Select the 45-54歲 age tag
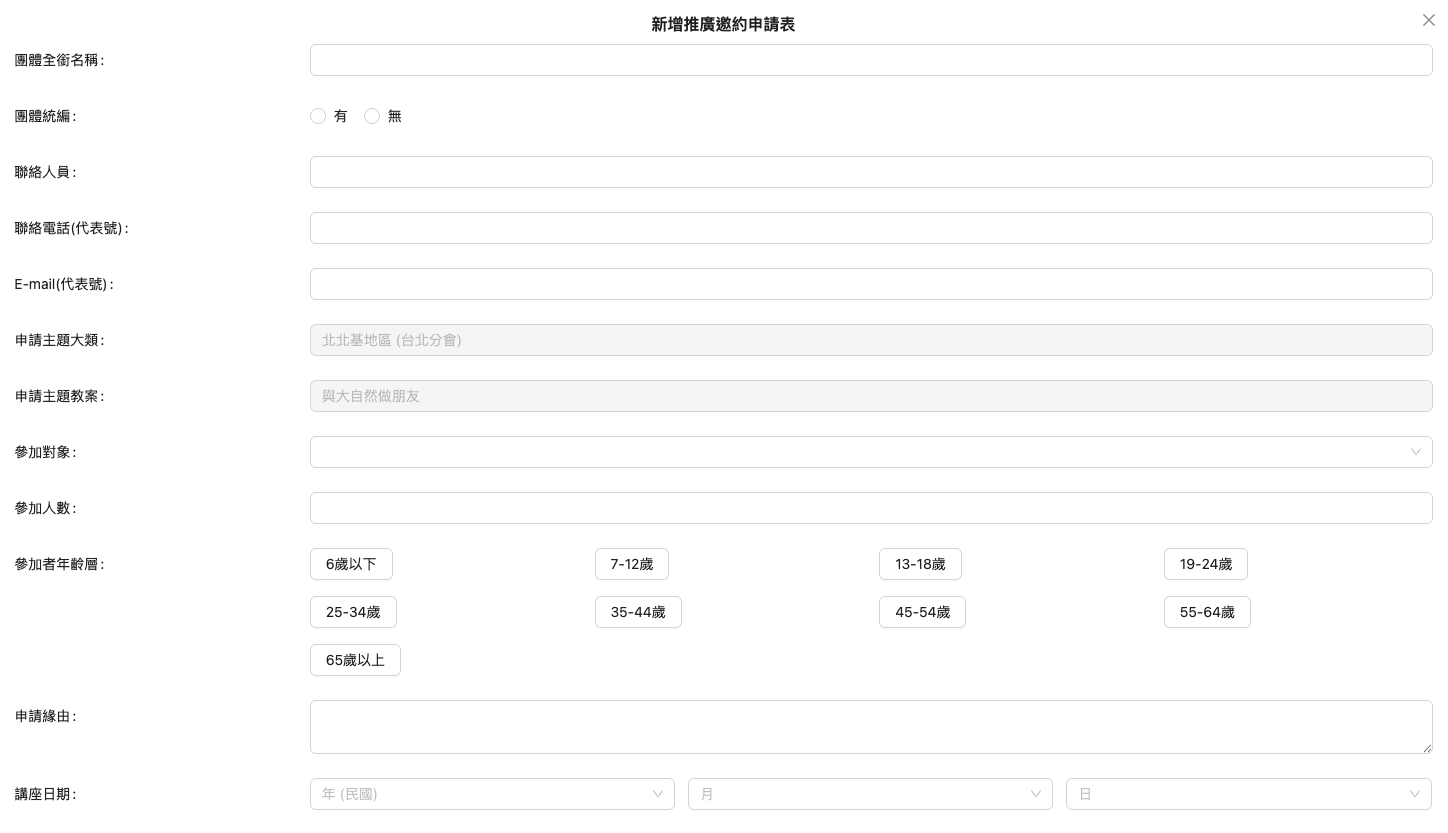The height and width of the screenshot is (833, 1448). click(922, 612)
